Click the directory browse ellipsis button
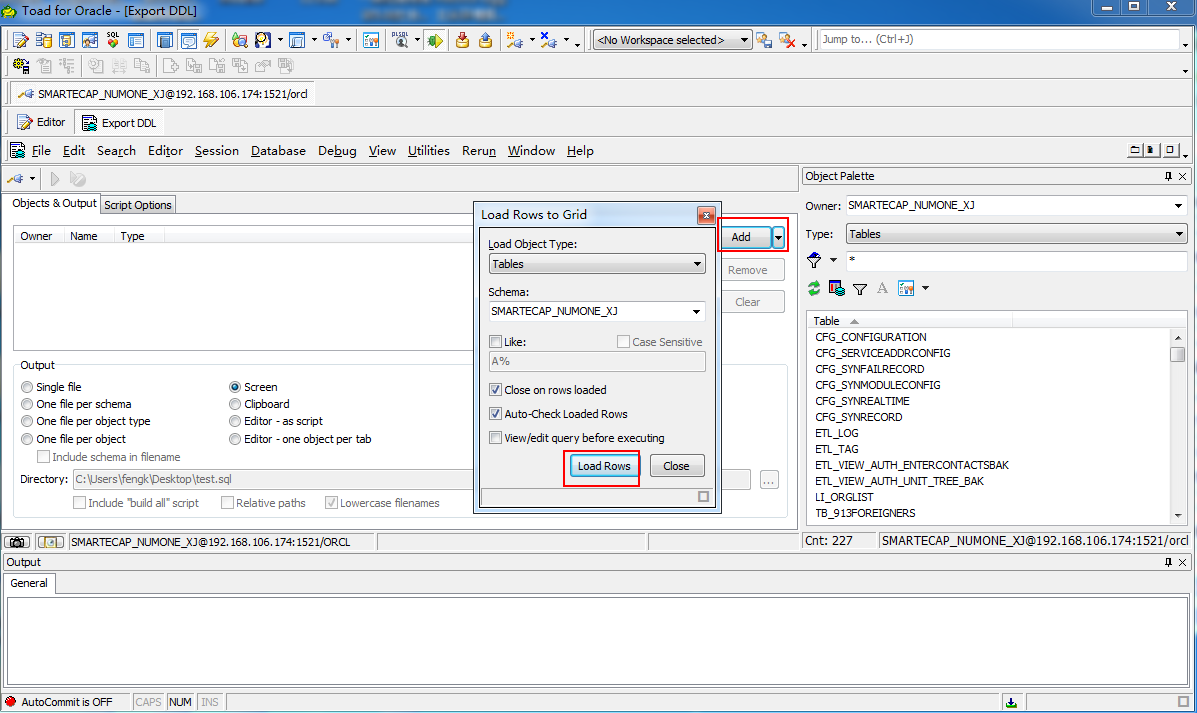Screen dimensions: 1197x713 pyautogui.click(x=769, y=480)
